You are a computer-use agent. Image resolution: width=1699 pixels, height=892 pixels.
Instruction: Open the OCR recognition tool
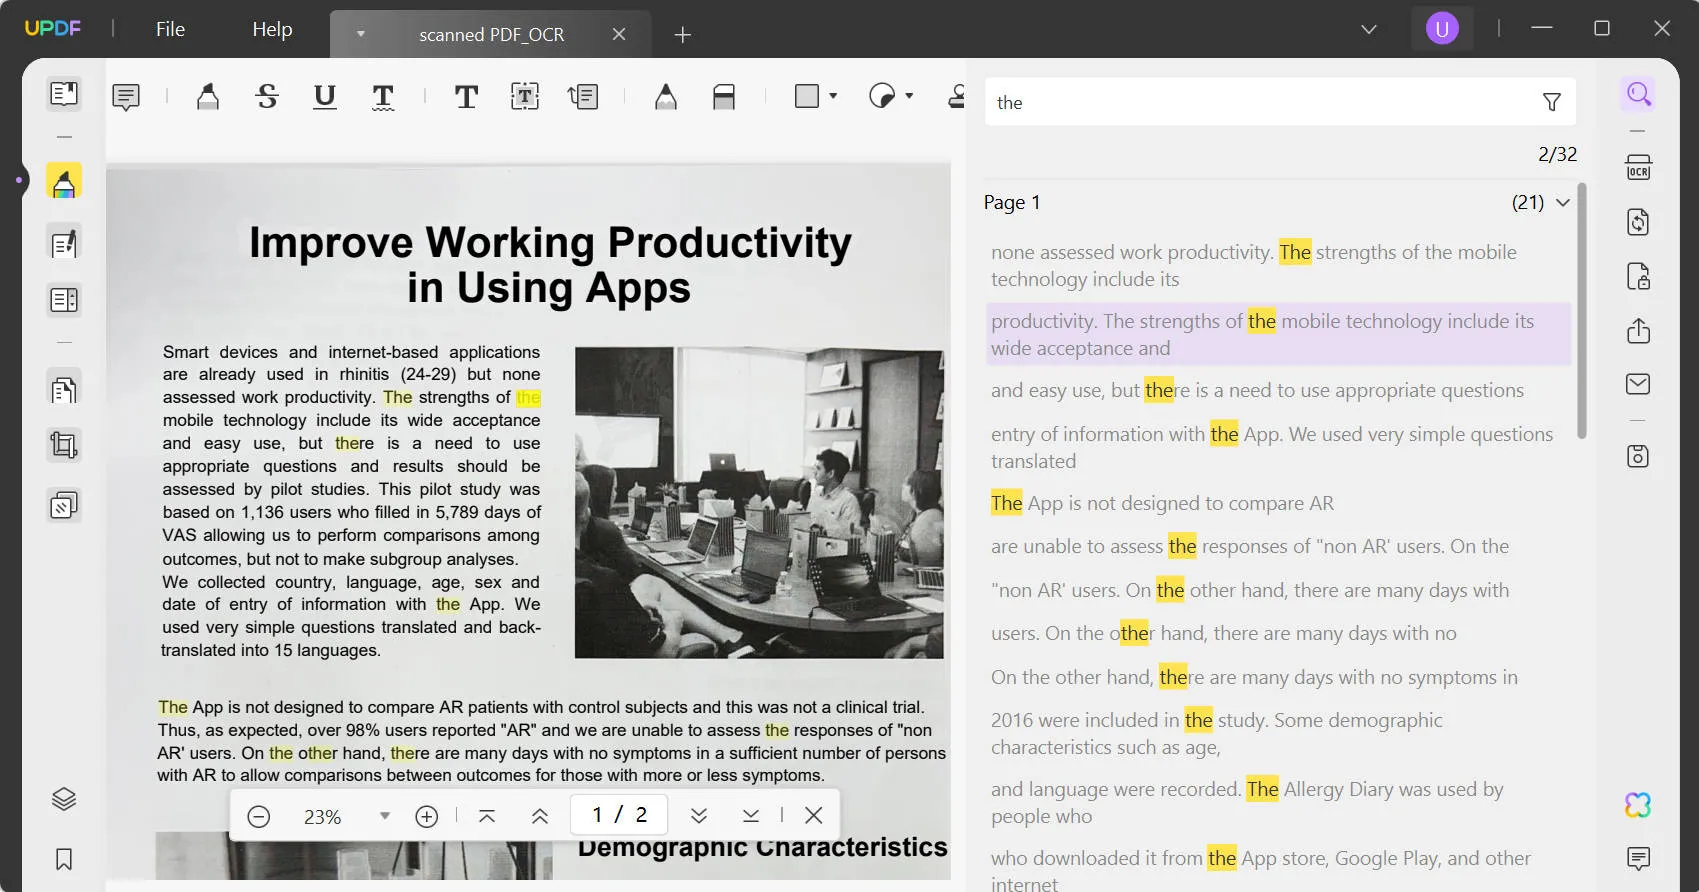[1638, 168]
